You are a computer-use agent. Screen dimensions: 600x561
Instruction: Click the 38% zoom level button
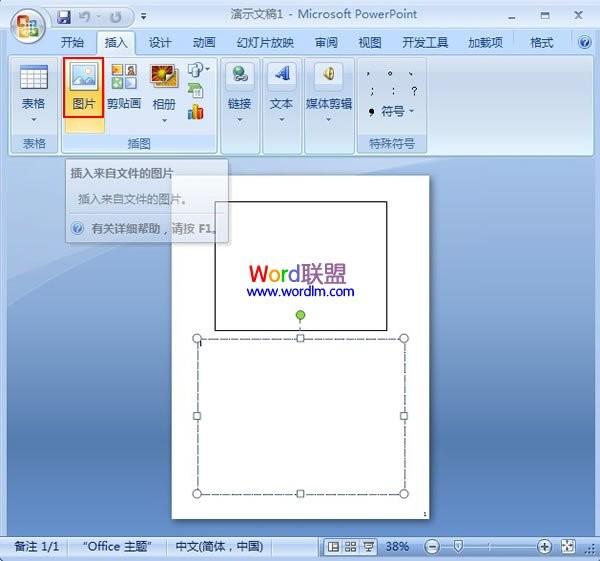point(397,546)
